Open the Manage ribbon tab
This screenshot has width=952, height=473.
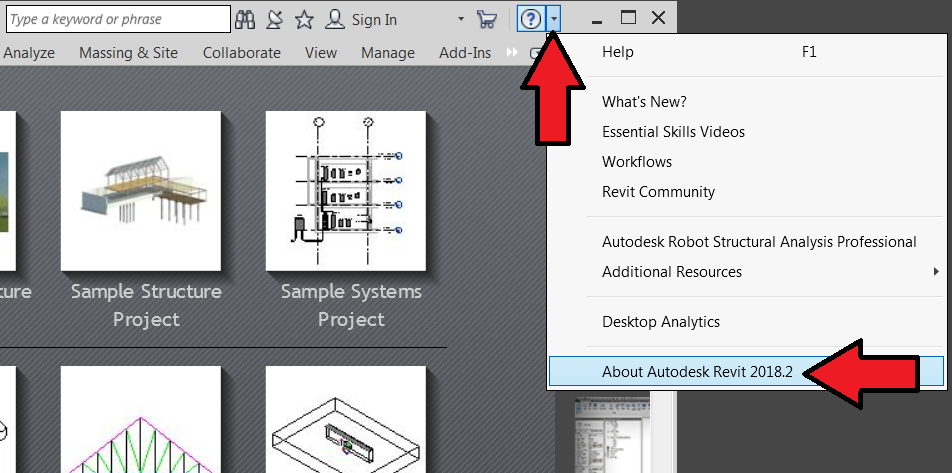pyautogui.click(x=387, y=53)
